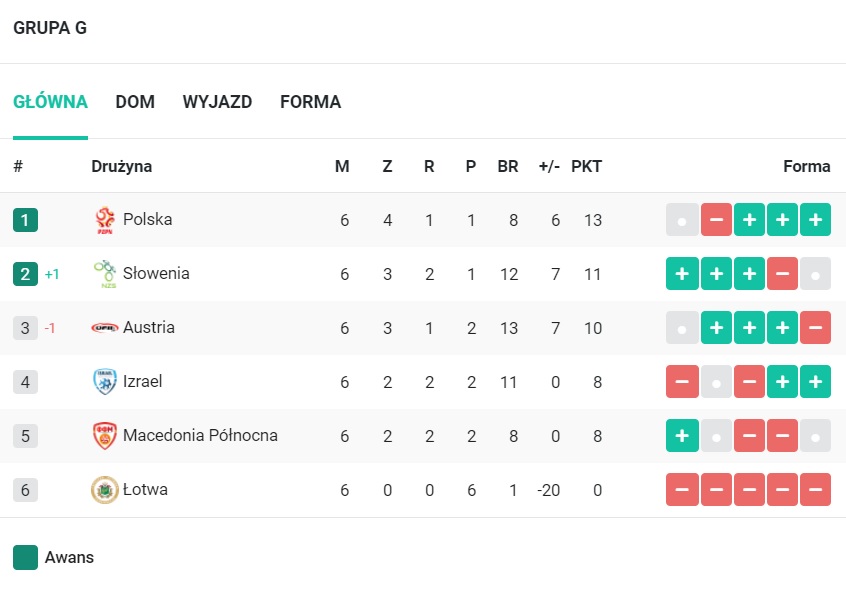The image size is (846, 591).
Task: Open the Macedonia Północna team link
Action: (200, 436)
